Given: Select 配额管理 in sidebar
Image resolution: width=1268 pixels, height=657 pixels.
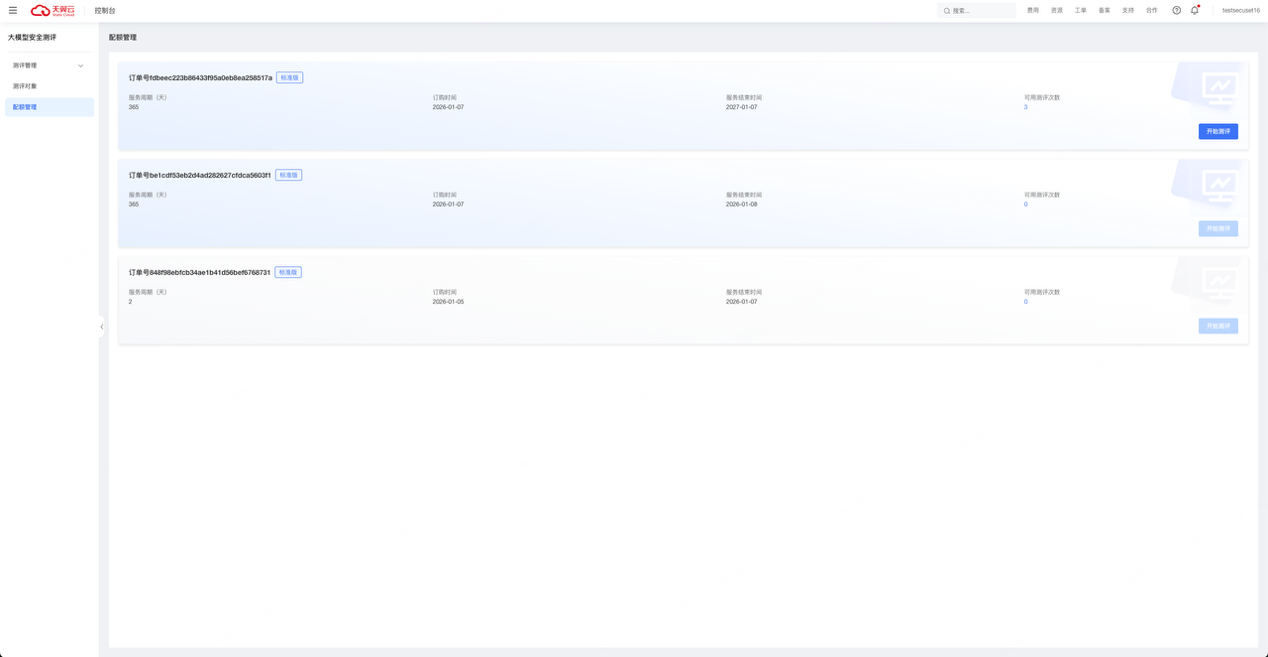Looking at the screenshot, I should tap(49, 107).
